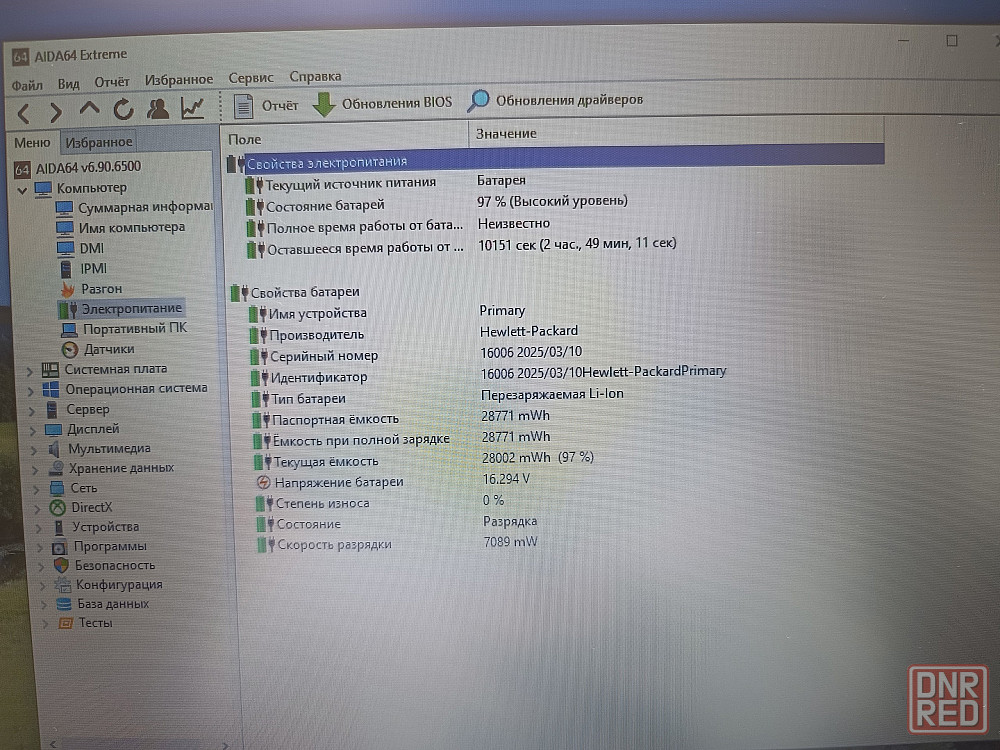Expand the Системная плата node

tap(29, 371)
